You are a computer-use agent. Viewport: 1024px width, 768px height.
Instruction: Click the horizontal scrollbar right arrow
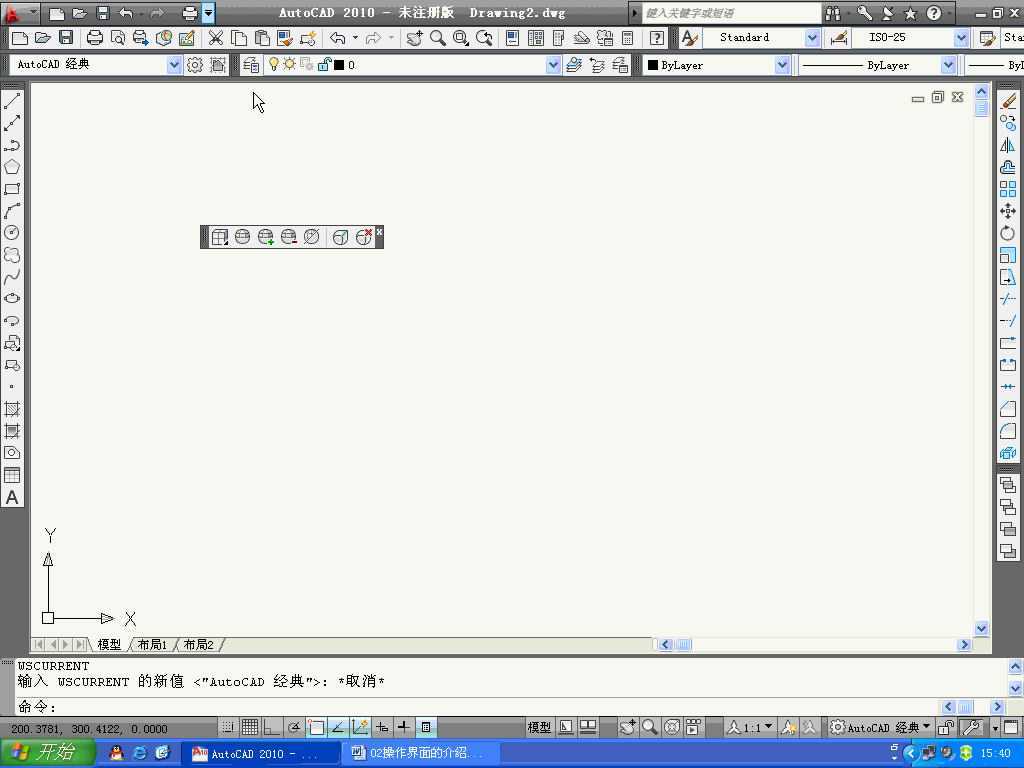tap(965, 645)
